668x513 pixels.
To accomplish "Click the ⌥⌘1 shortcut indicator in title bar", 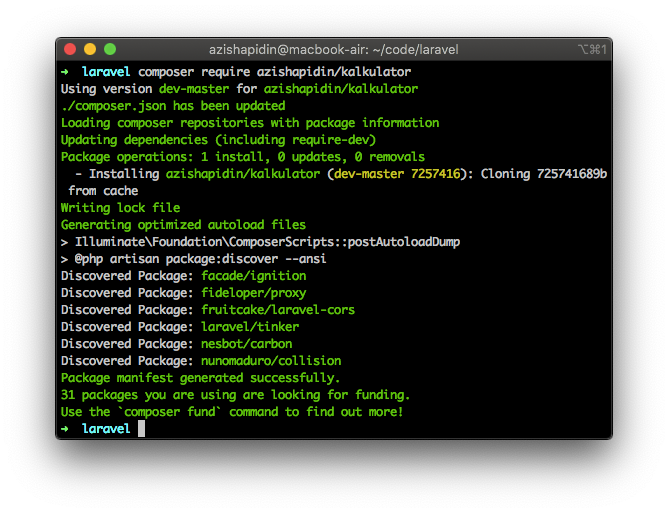I will [x=591, y=49].
